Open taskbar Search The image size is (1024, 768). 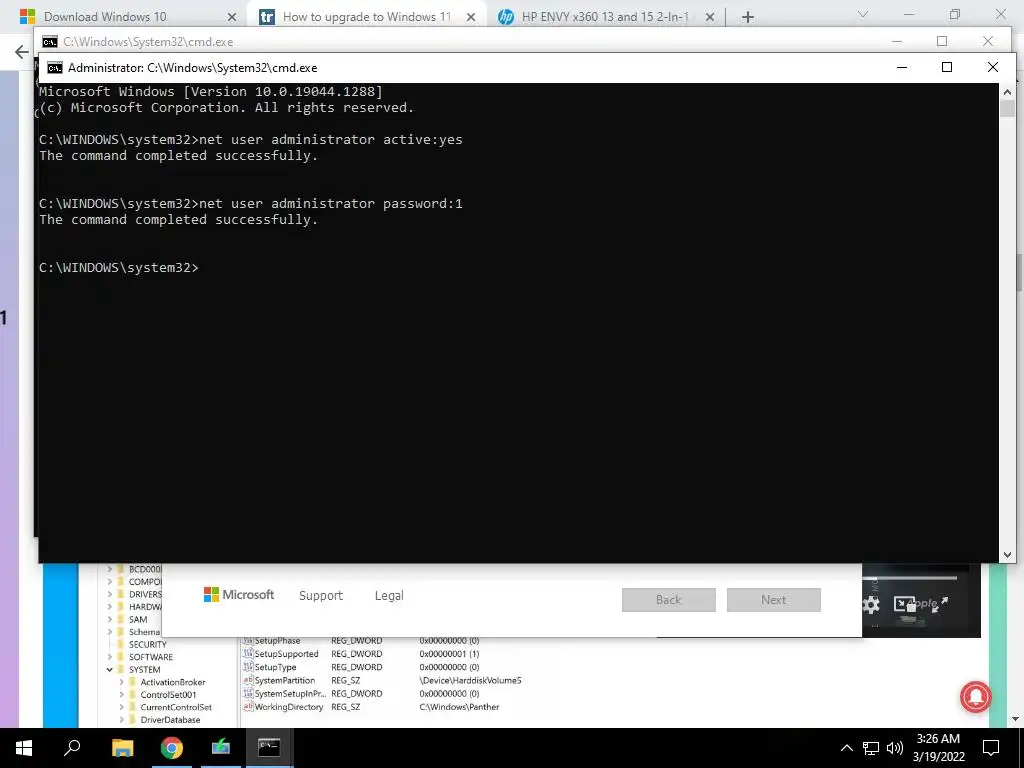click(x=72, y=747)
